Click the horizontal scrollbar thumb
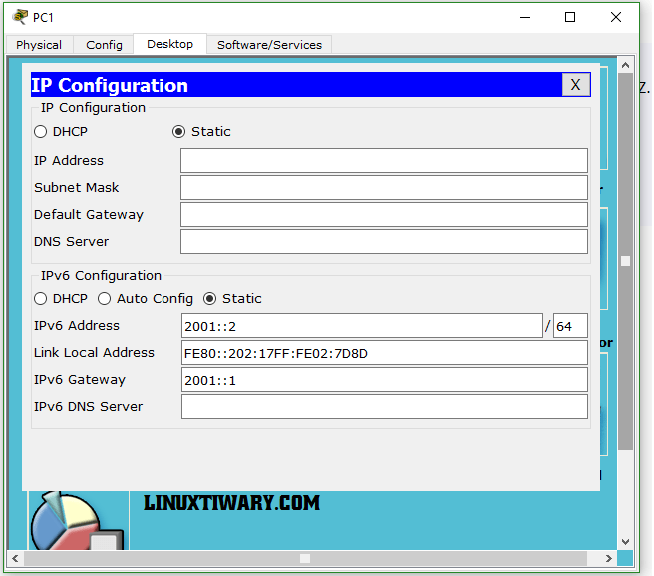Image resolution: width=654 pixels, height=576 pixels. 305,558
